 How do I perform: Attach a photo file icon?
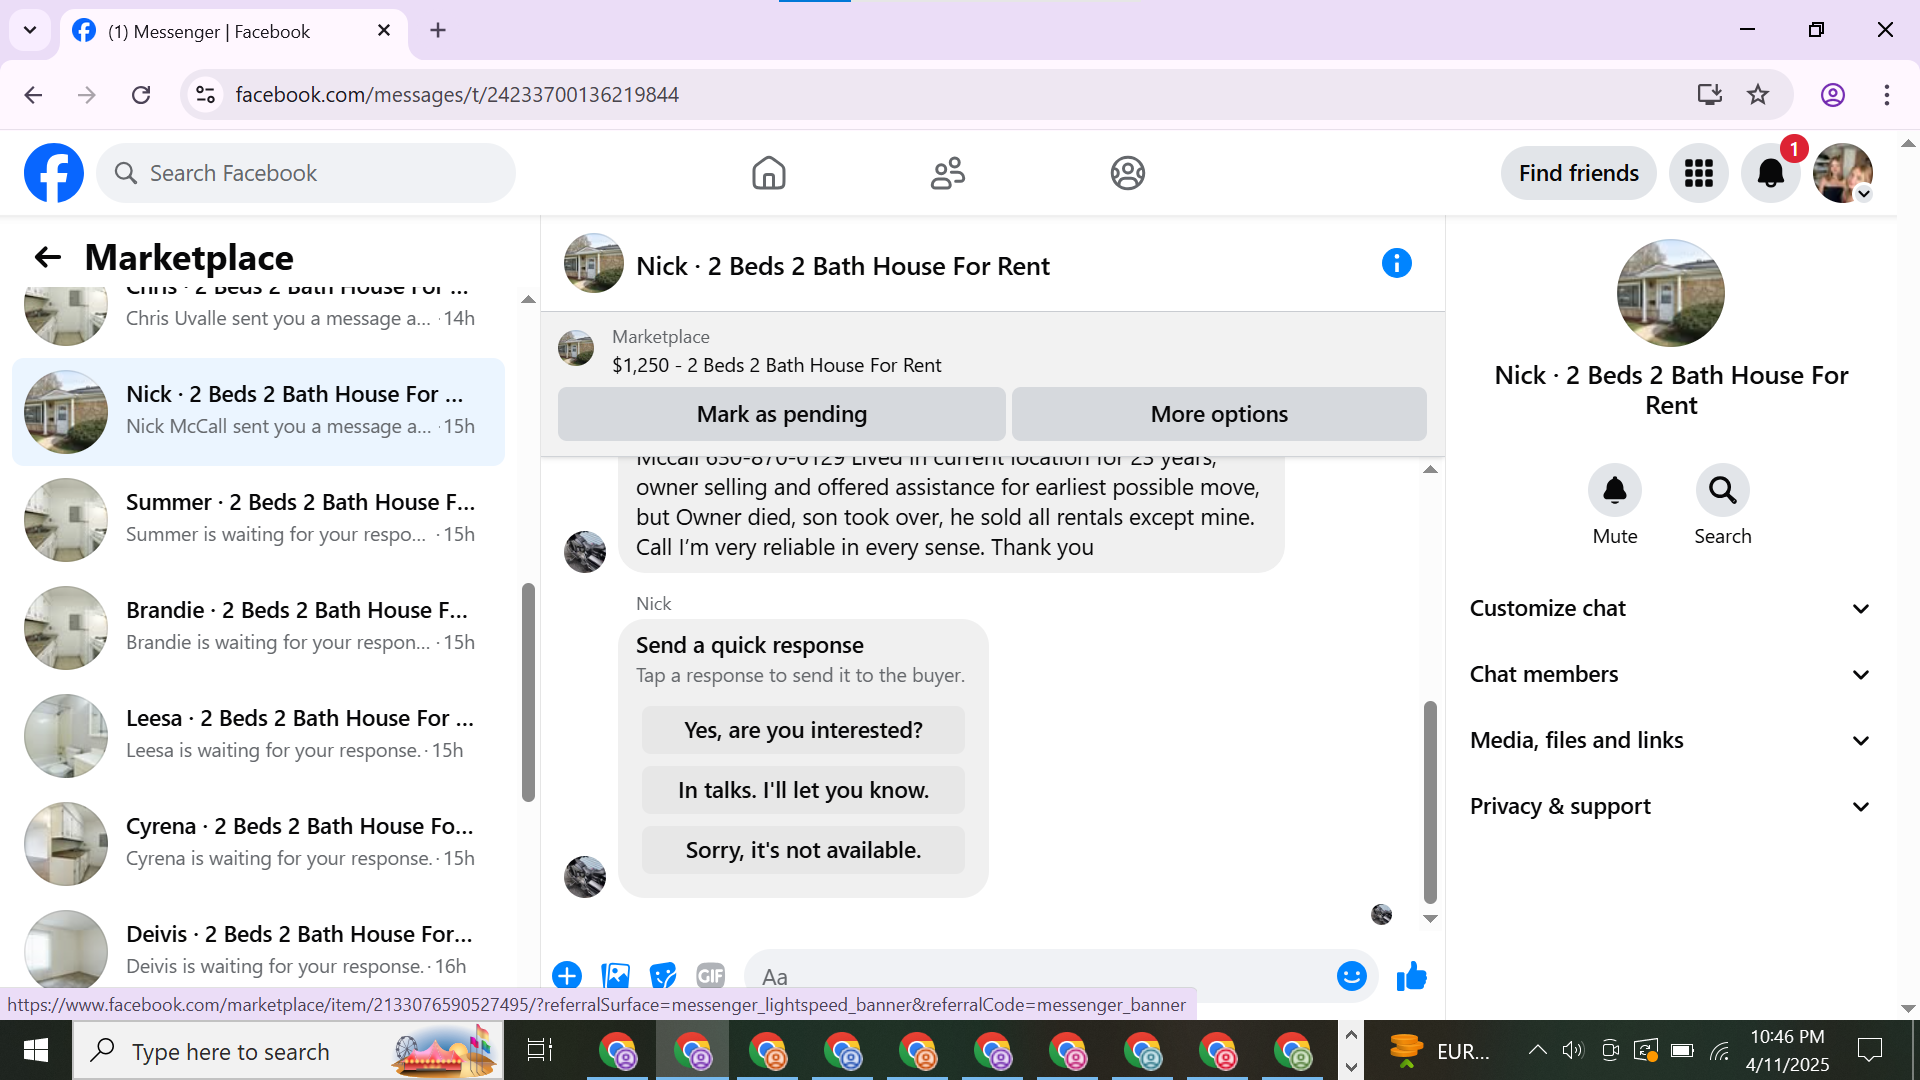point(615,975)
